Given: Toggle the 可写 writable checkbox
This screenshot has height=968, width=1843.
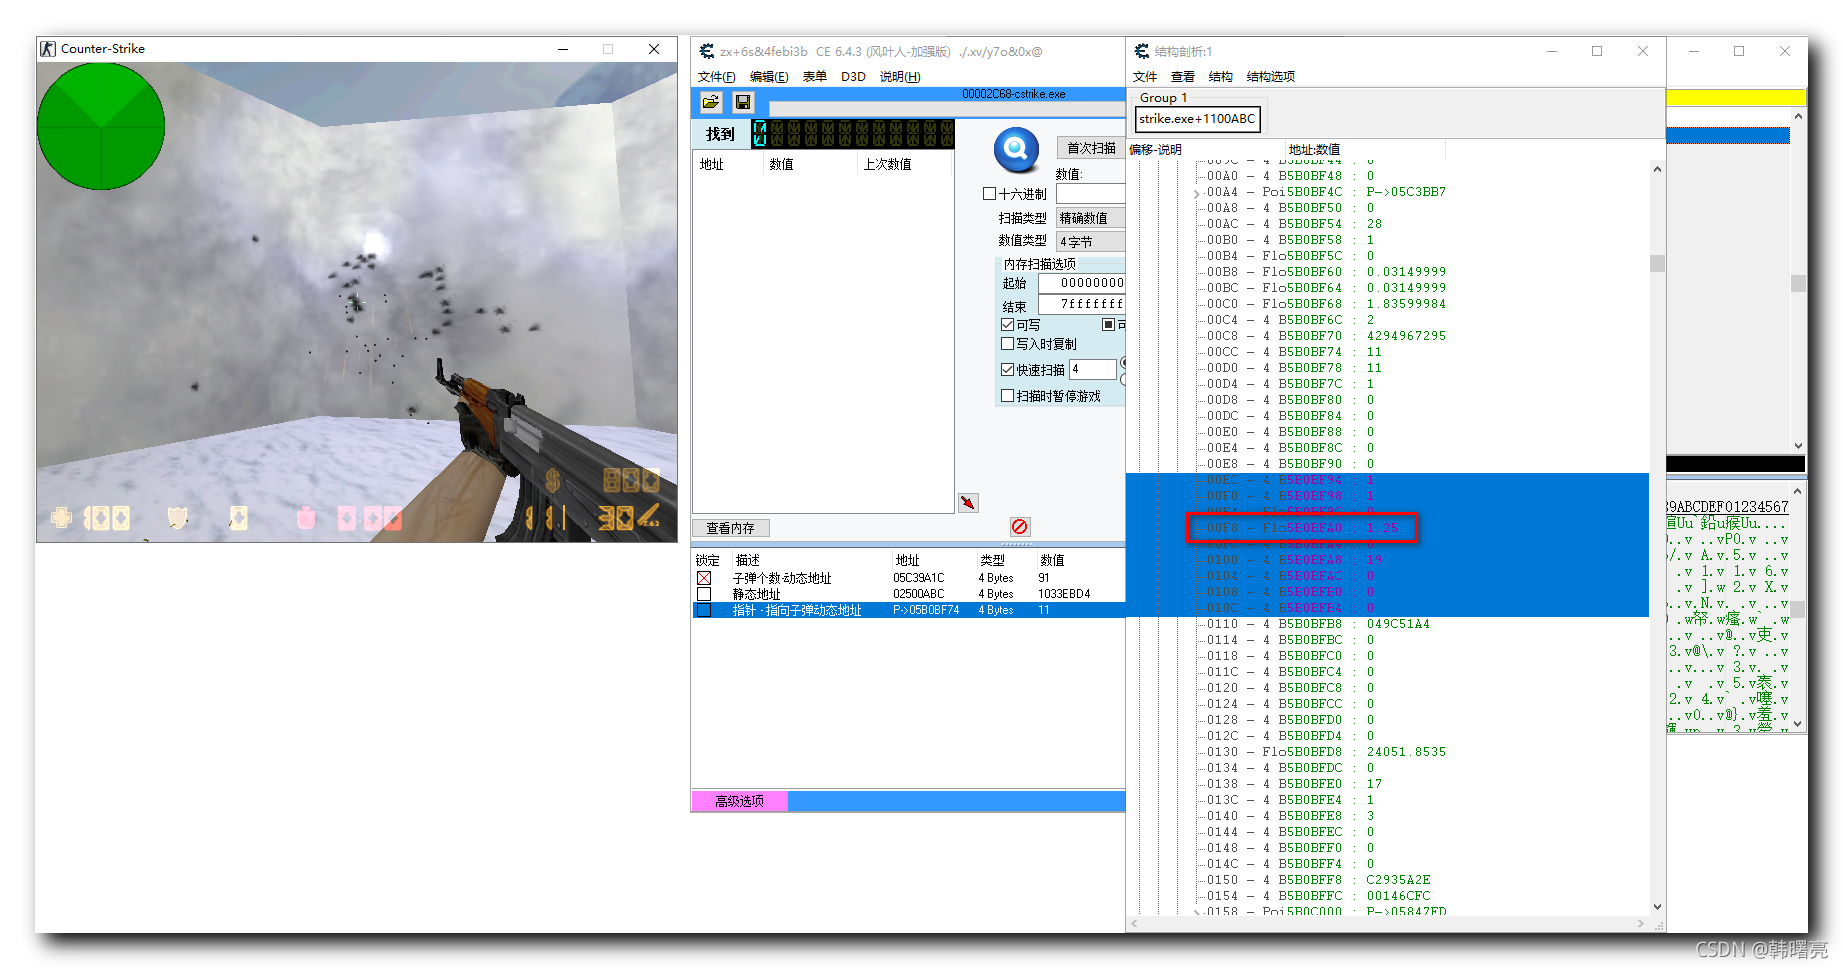Looking at the screenshot, I should (x=1007, y=325).
